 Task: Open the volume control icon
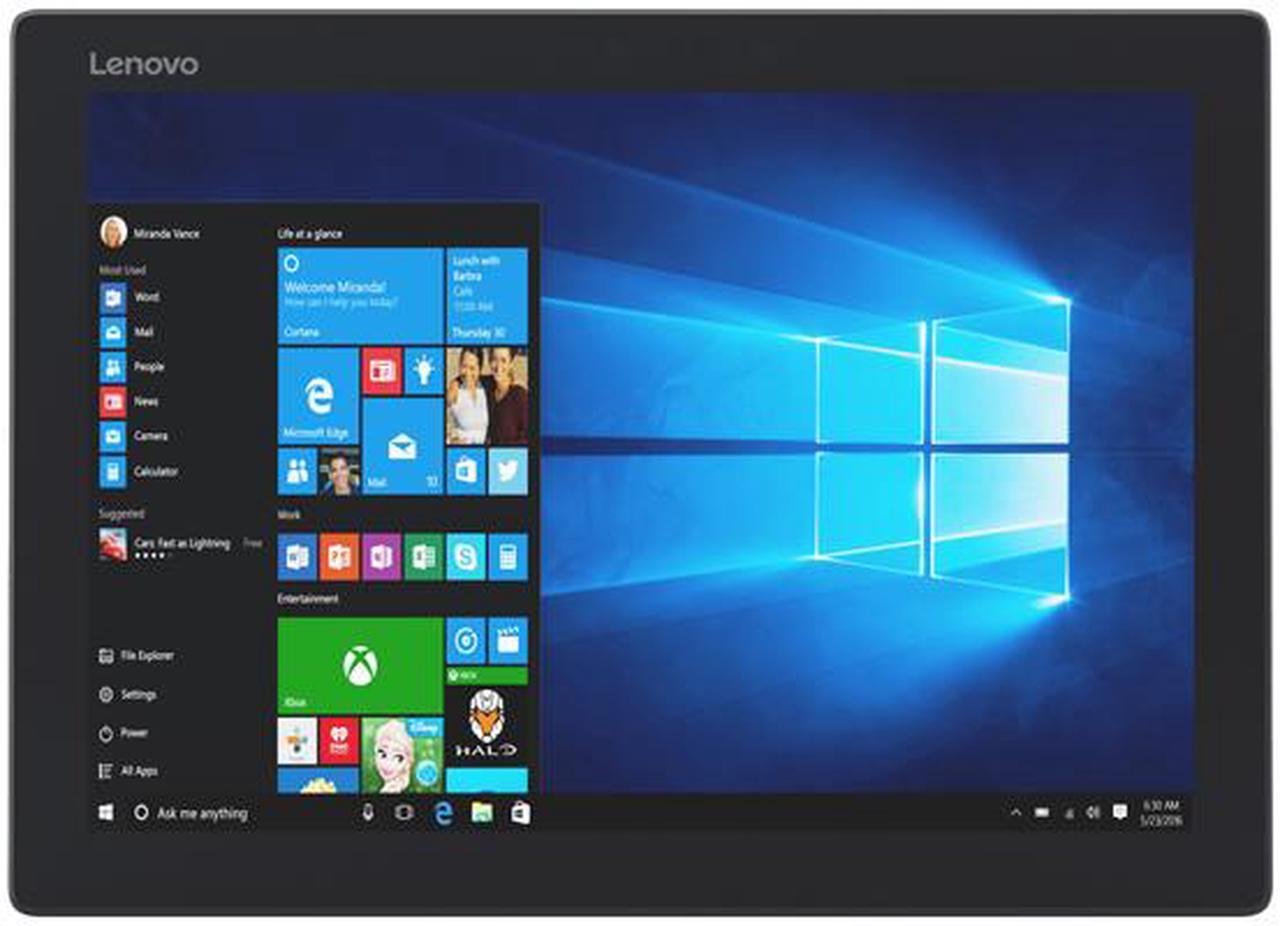(x=1093, y=813)
